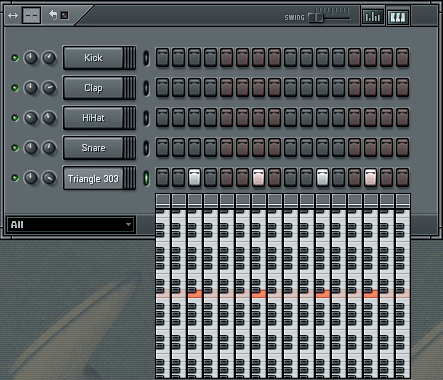The image size is (443, 380).
Task: Activate the last step of the Kick row
Action: [402, 58]
